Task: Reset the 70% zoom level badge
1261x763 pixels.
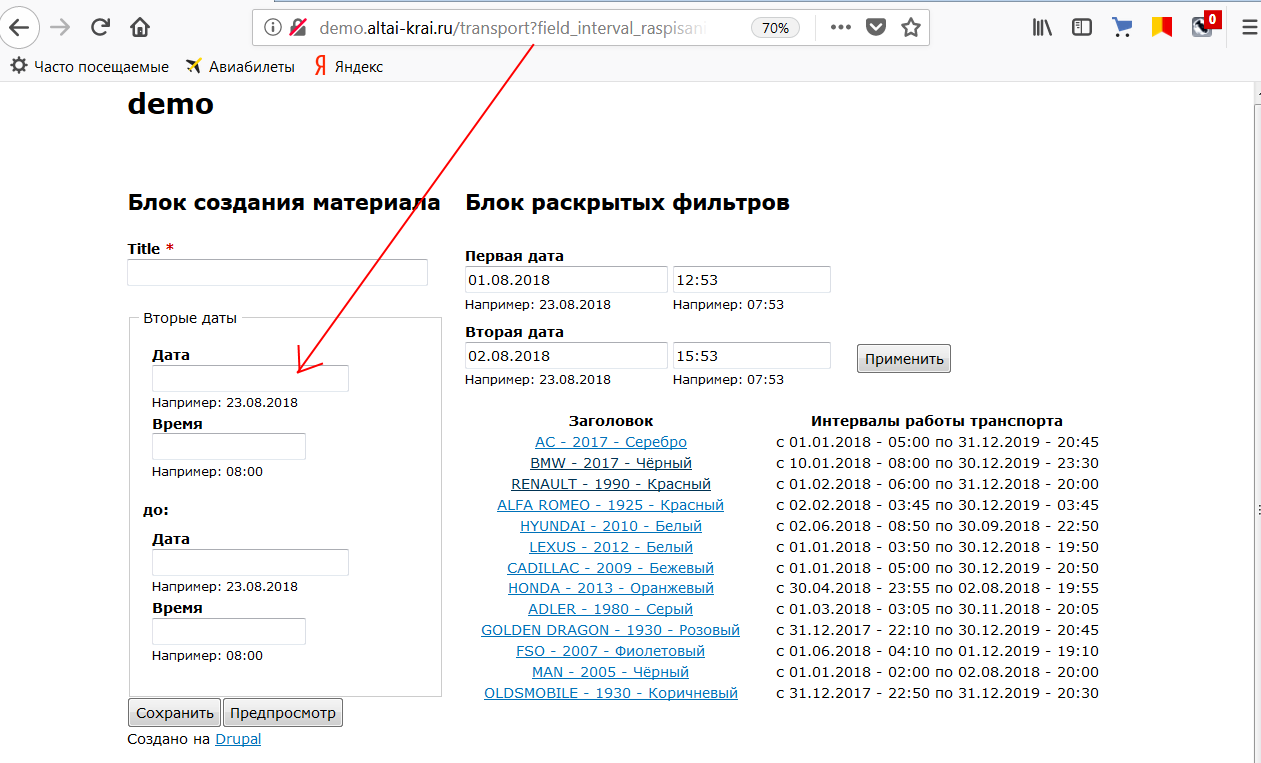Action: [775, 28]
